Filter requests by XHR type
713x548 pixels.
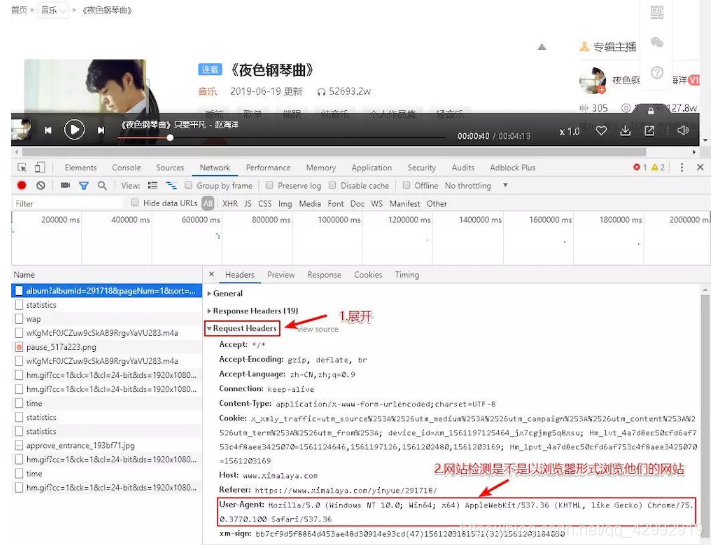coord(230,204)
